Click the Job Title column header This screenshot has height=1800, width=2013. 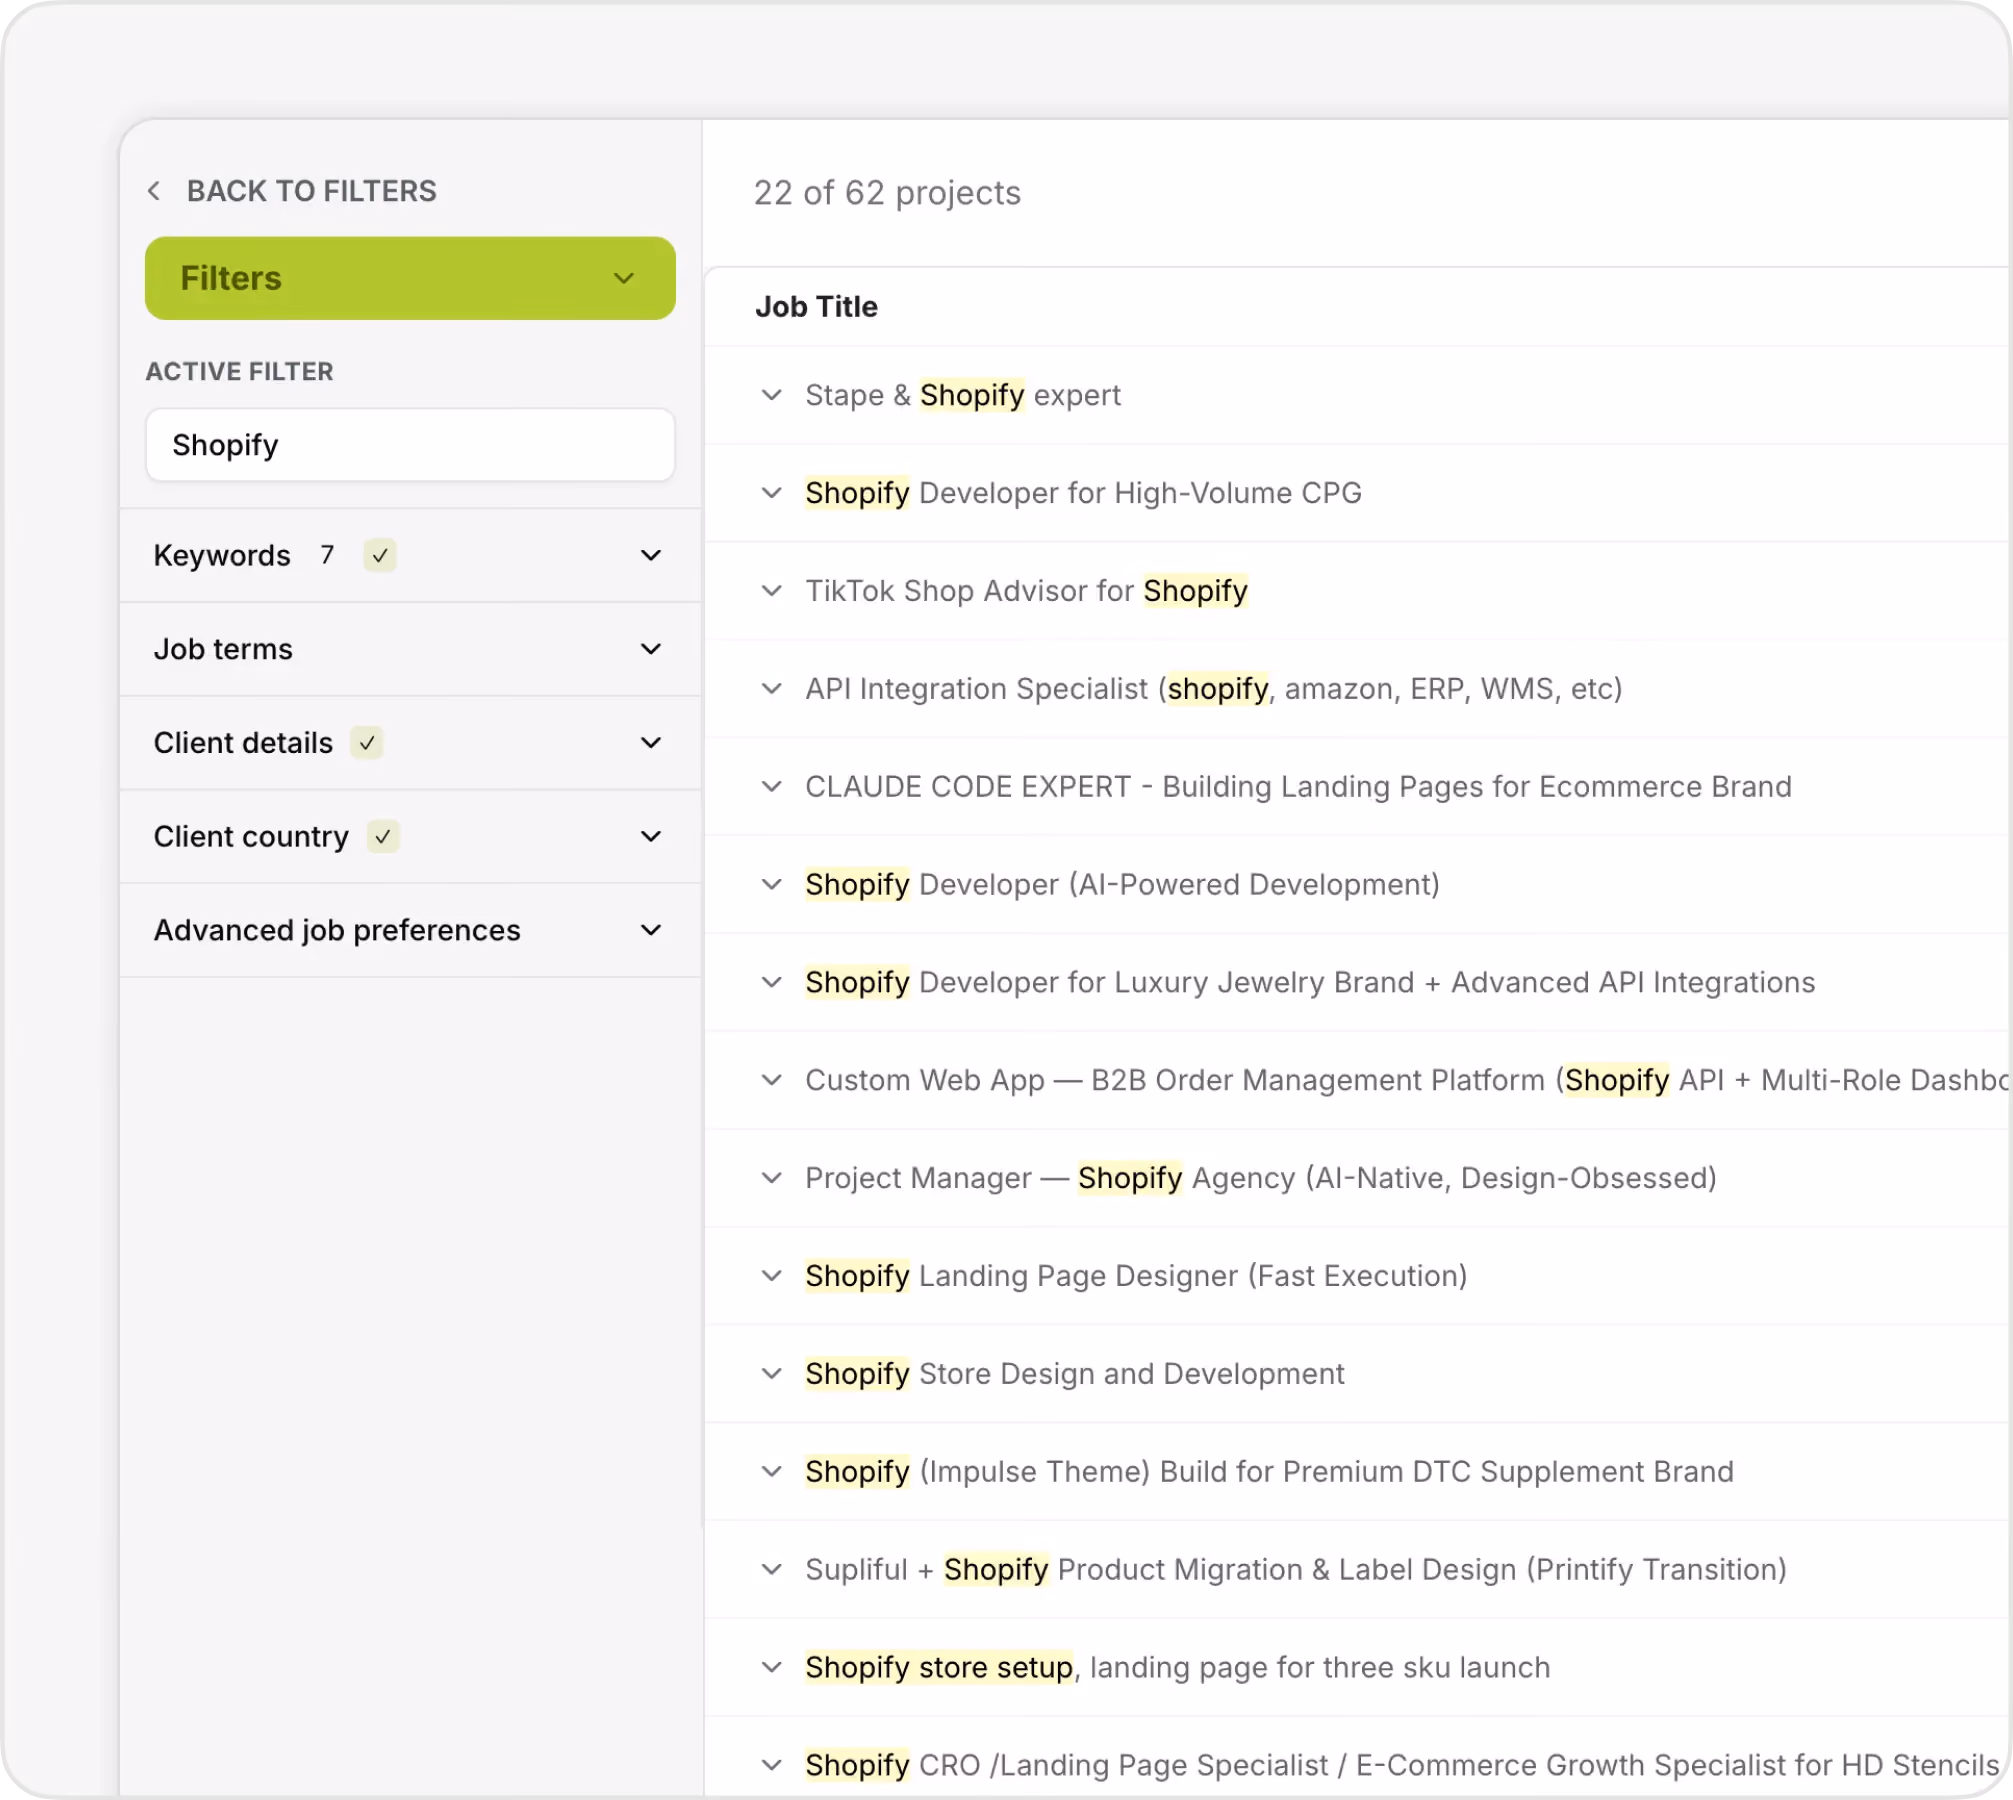(816, 307)
